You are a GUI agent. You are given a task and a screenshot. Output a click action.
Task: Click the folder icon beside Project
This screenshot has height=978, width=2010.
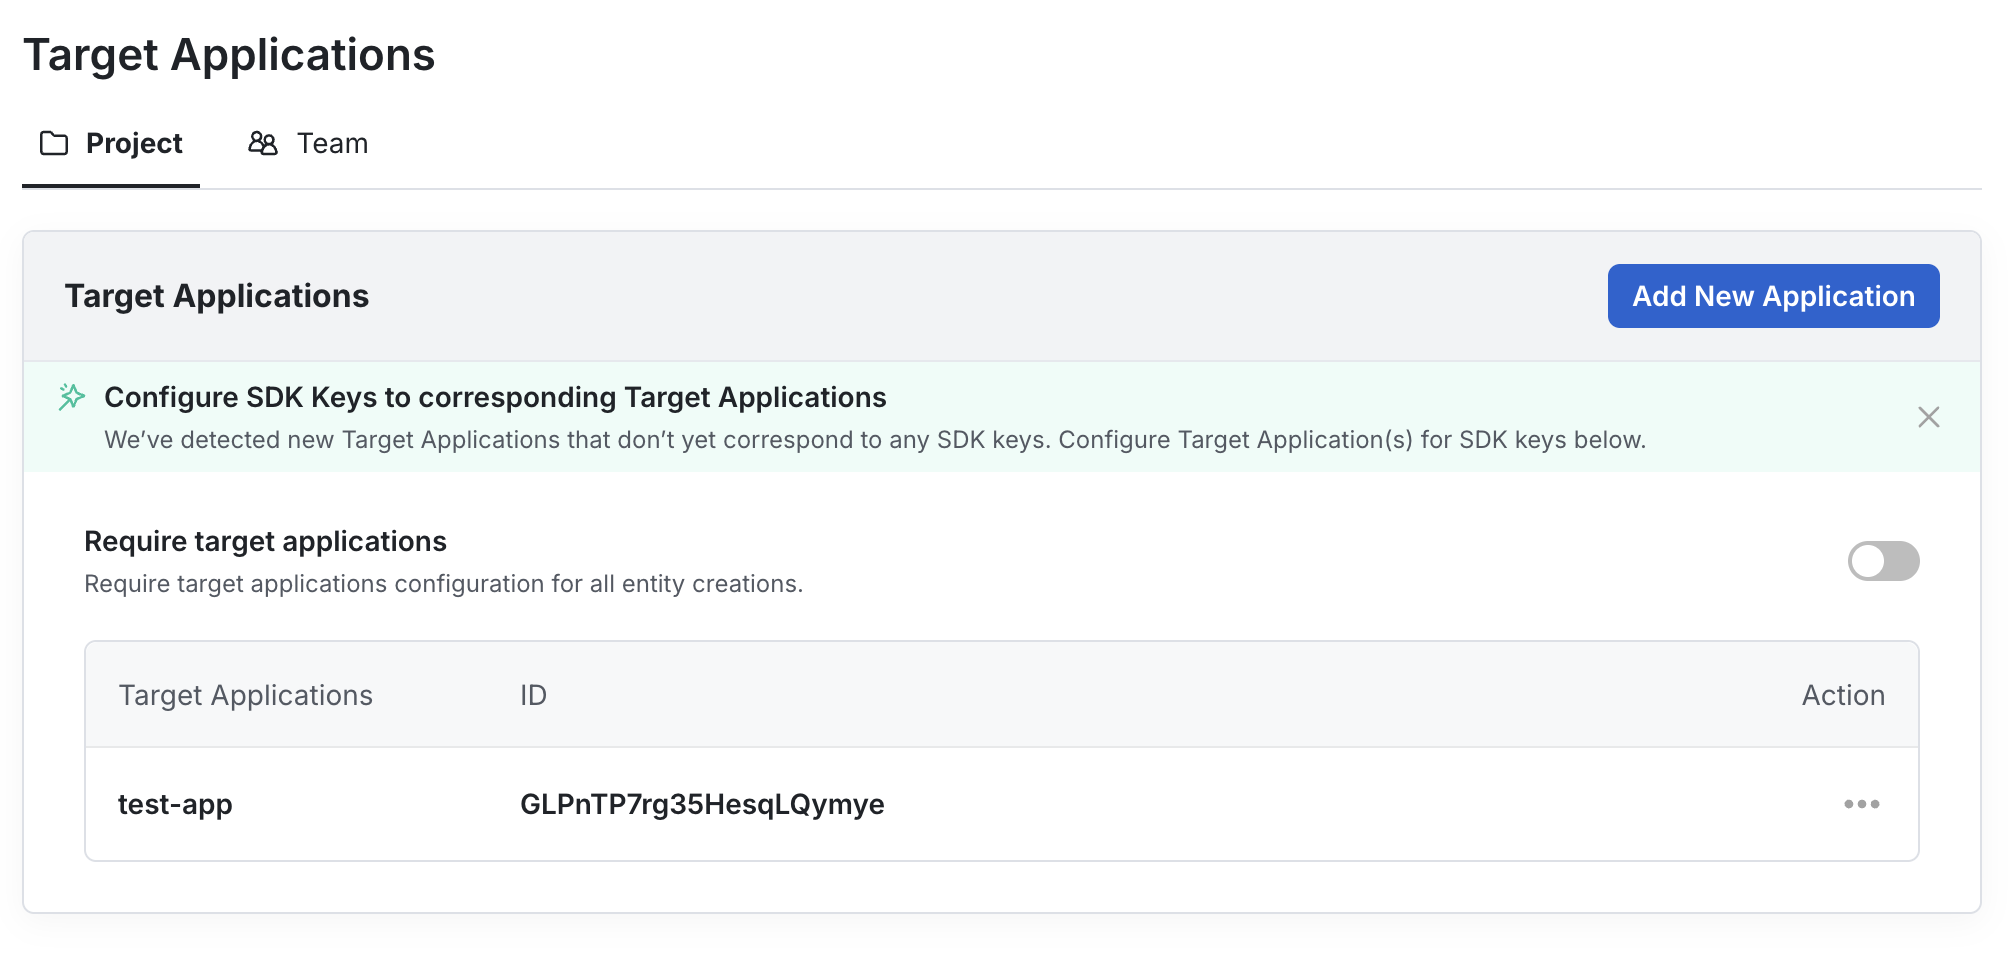tap(52, 143)
